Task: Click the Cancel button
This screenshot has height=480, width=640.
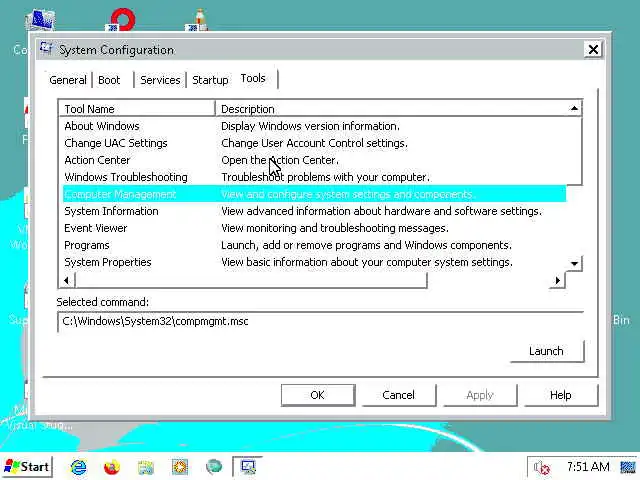Action: (x=398, y=395)
